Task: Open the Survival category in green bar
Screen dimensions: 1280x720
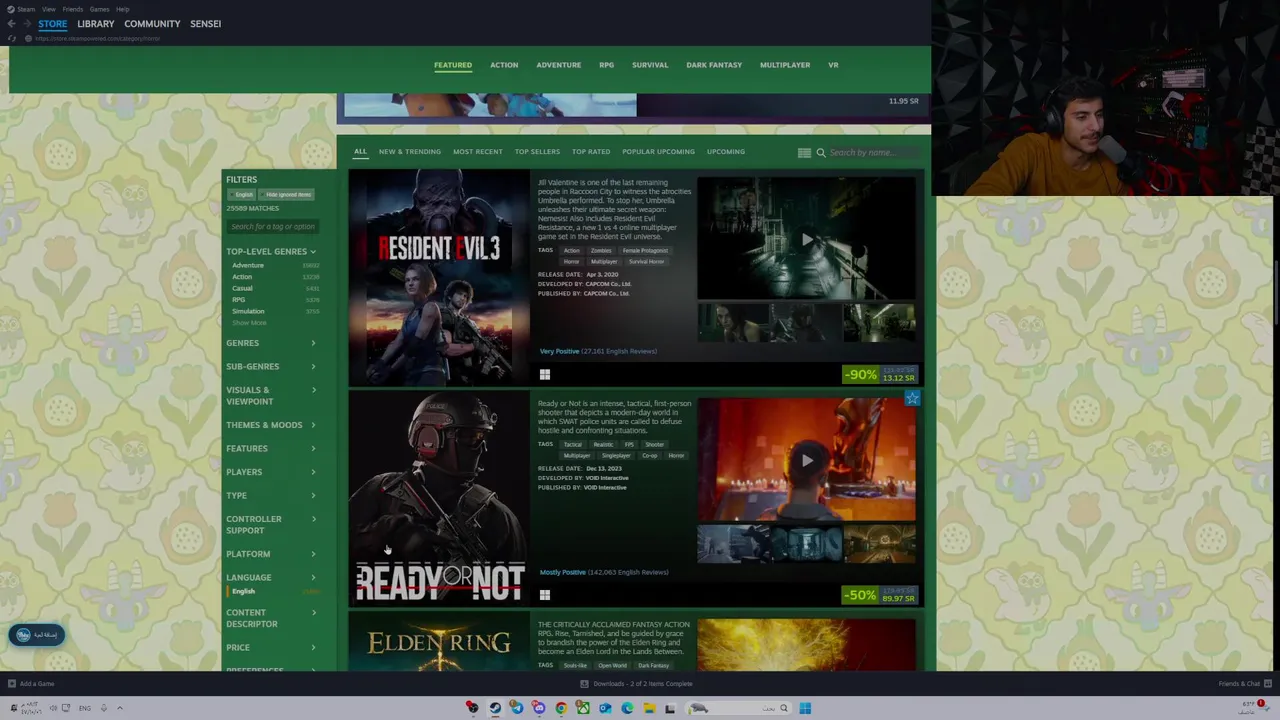Action: tap(650, 65)
